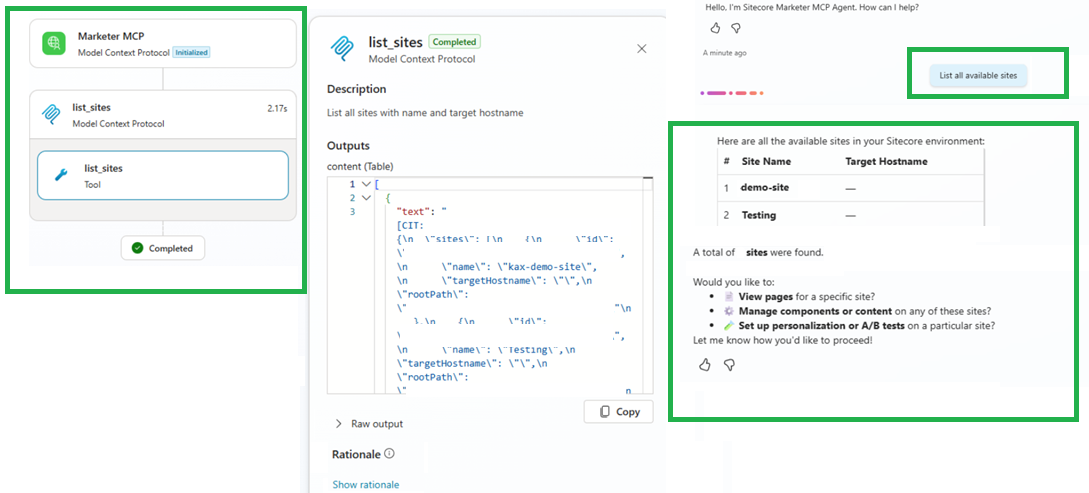Give thumbs up to the sites list response
The image size is (1089, 493).
704,365
